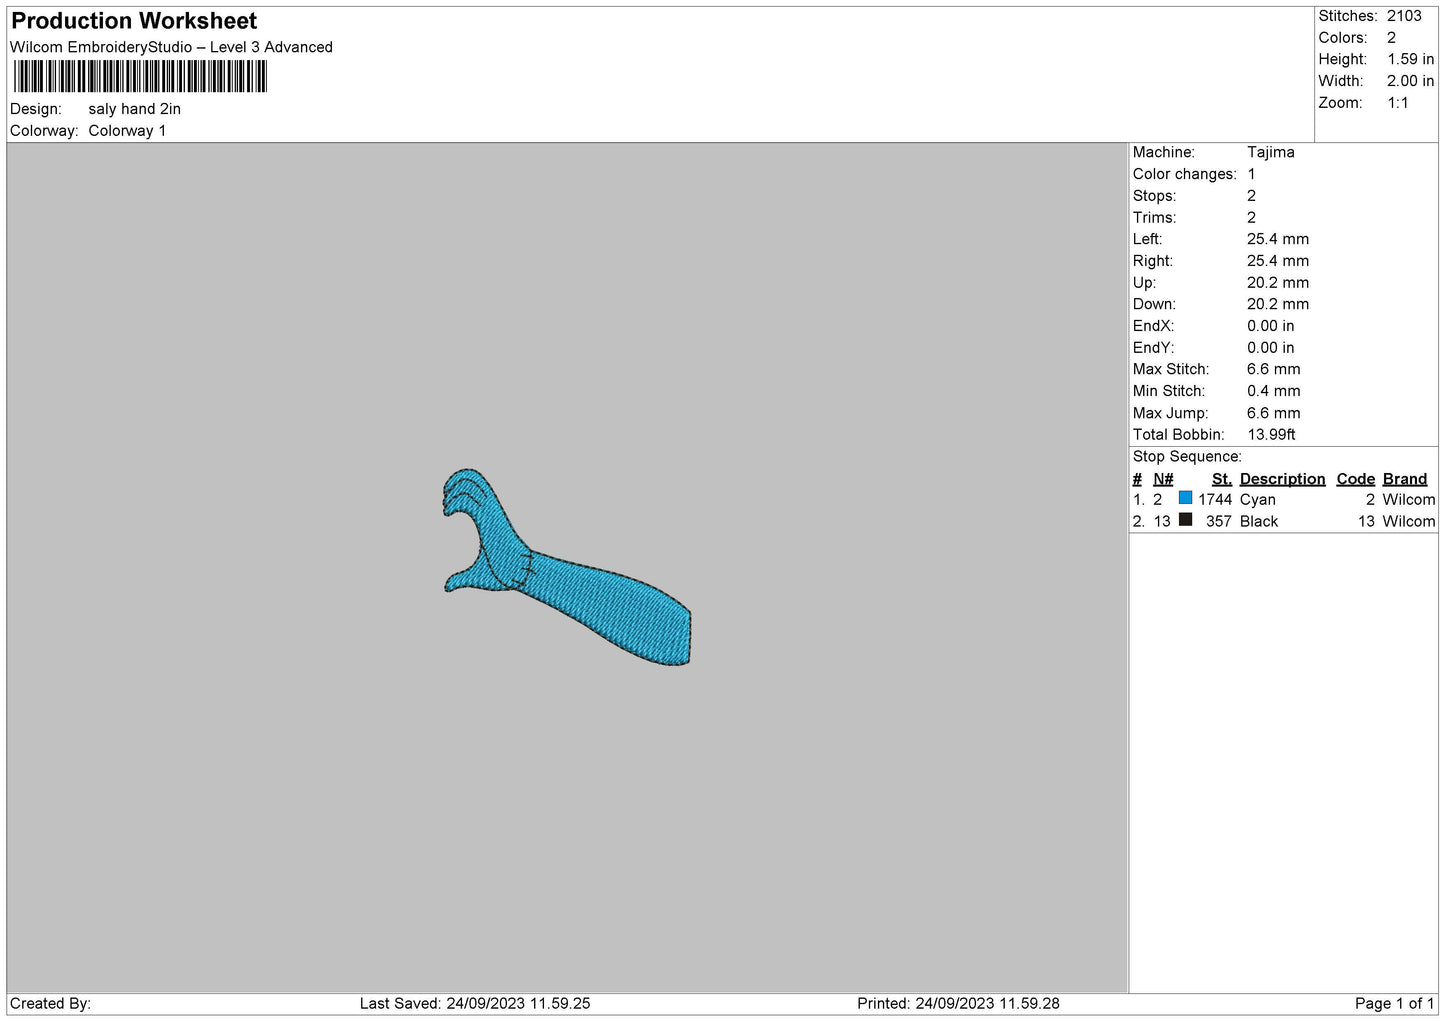Click the Down value '20.2 mm'
This screenshot has height=1021, width=1445.
click(x=1277, y=304)
